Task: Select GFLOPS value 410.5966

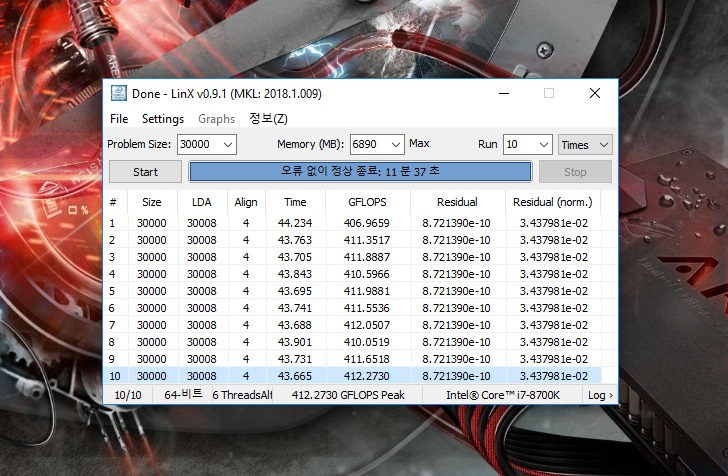Action: [x=366, y=274]
